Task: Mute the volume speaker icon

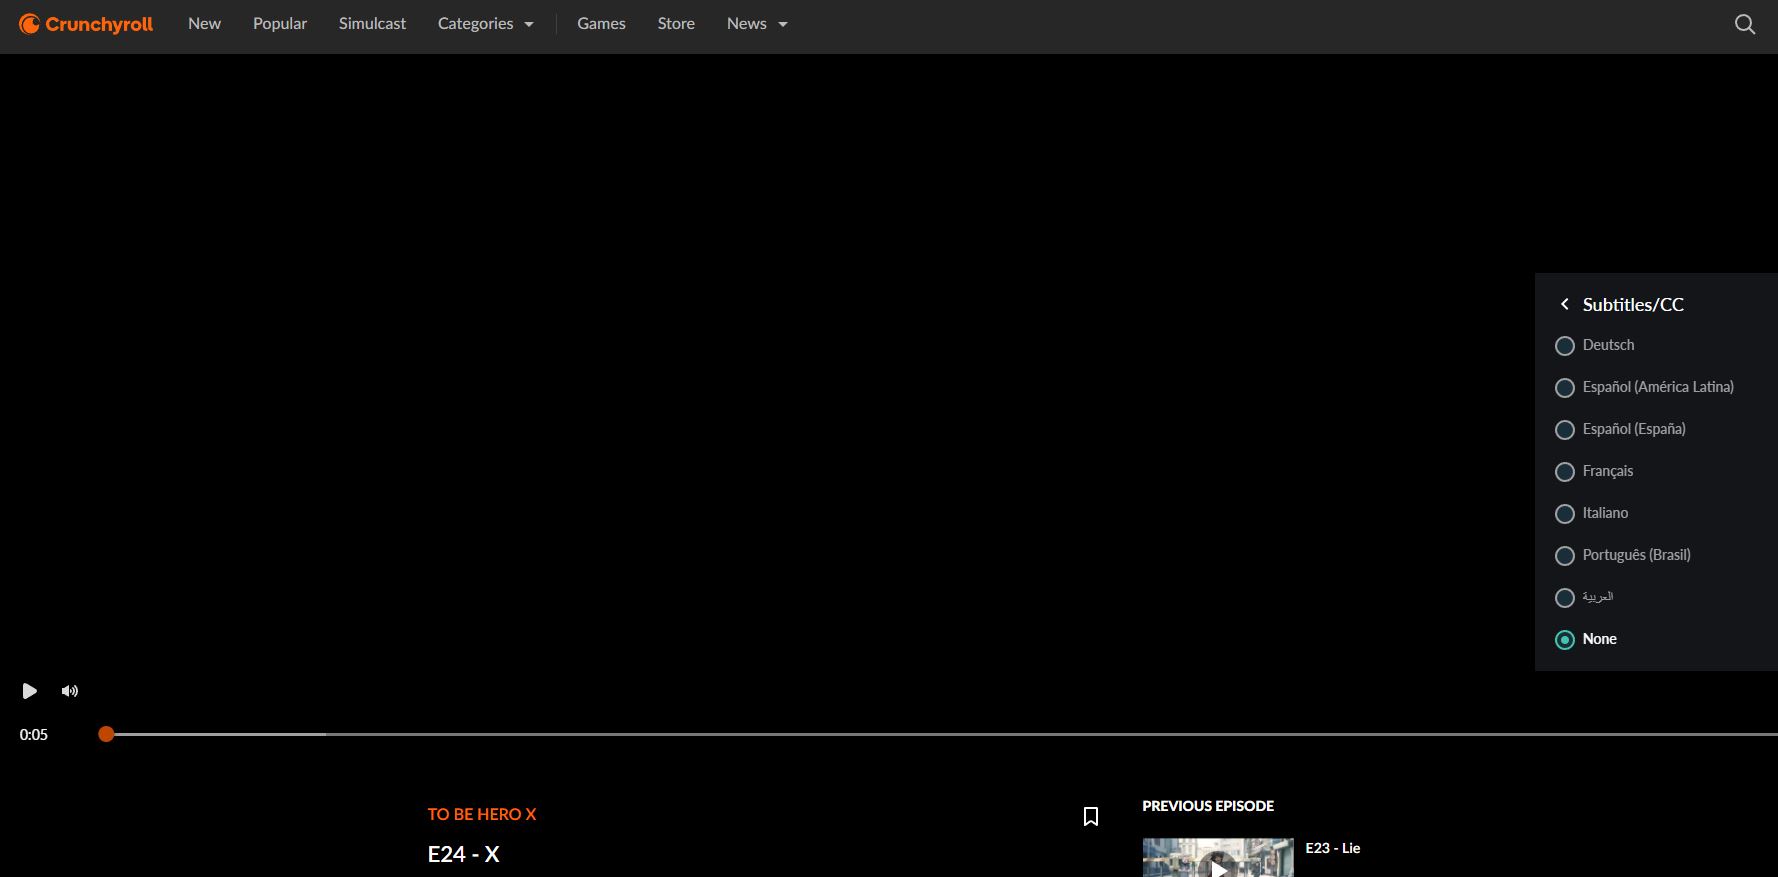Action: (70, 691)
